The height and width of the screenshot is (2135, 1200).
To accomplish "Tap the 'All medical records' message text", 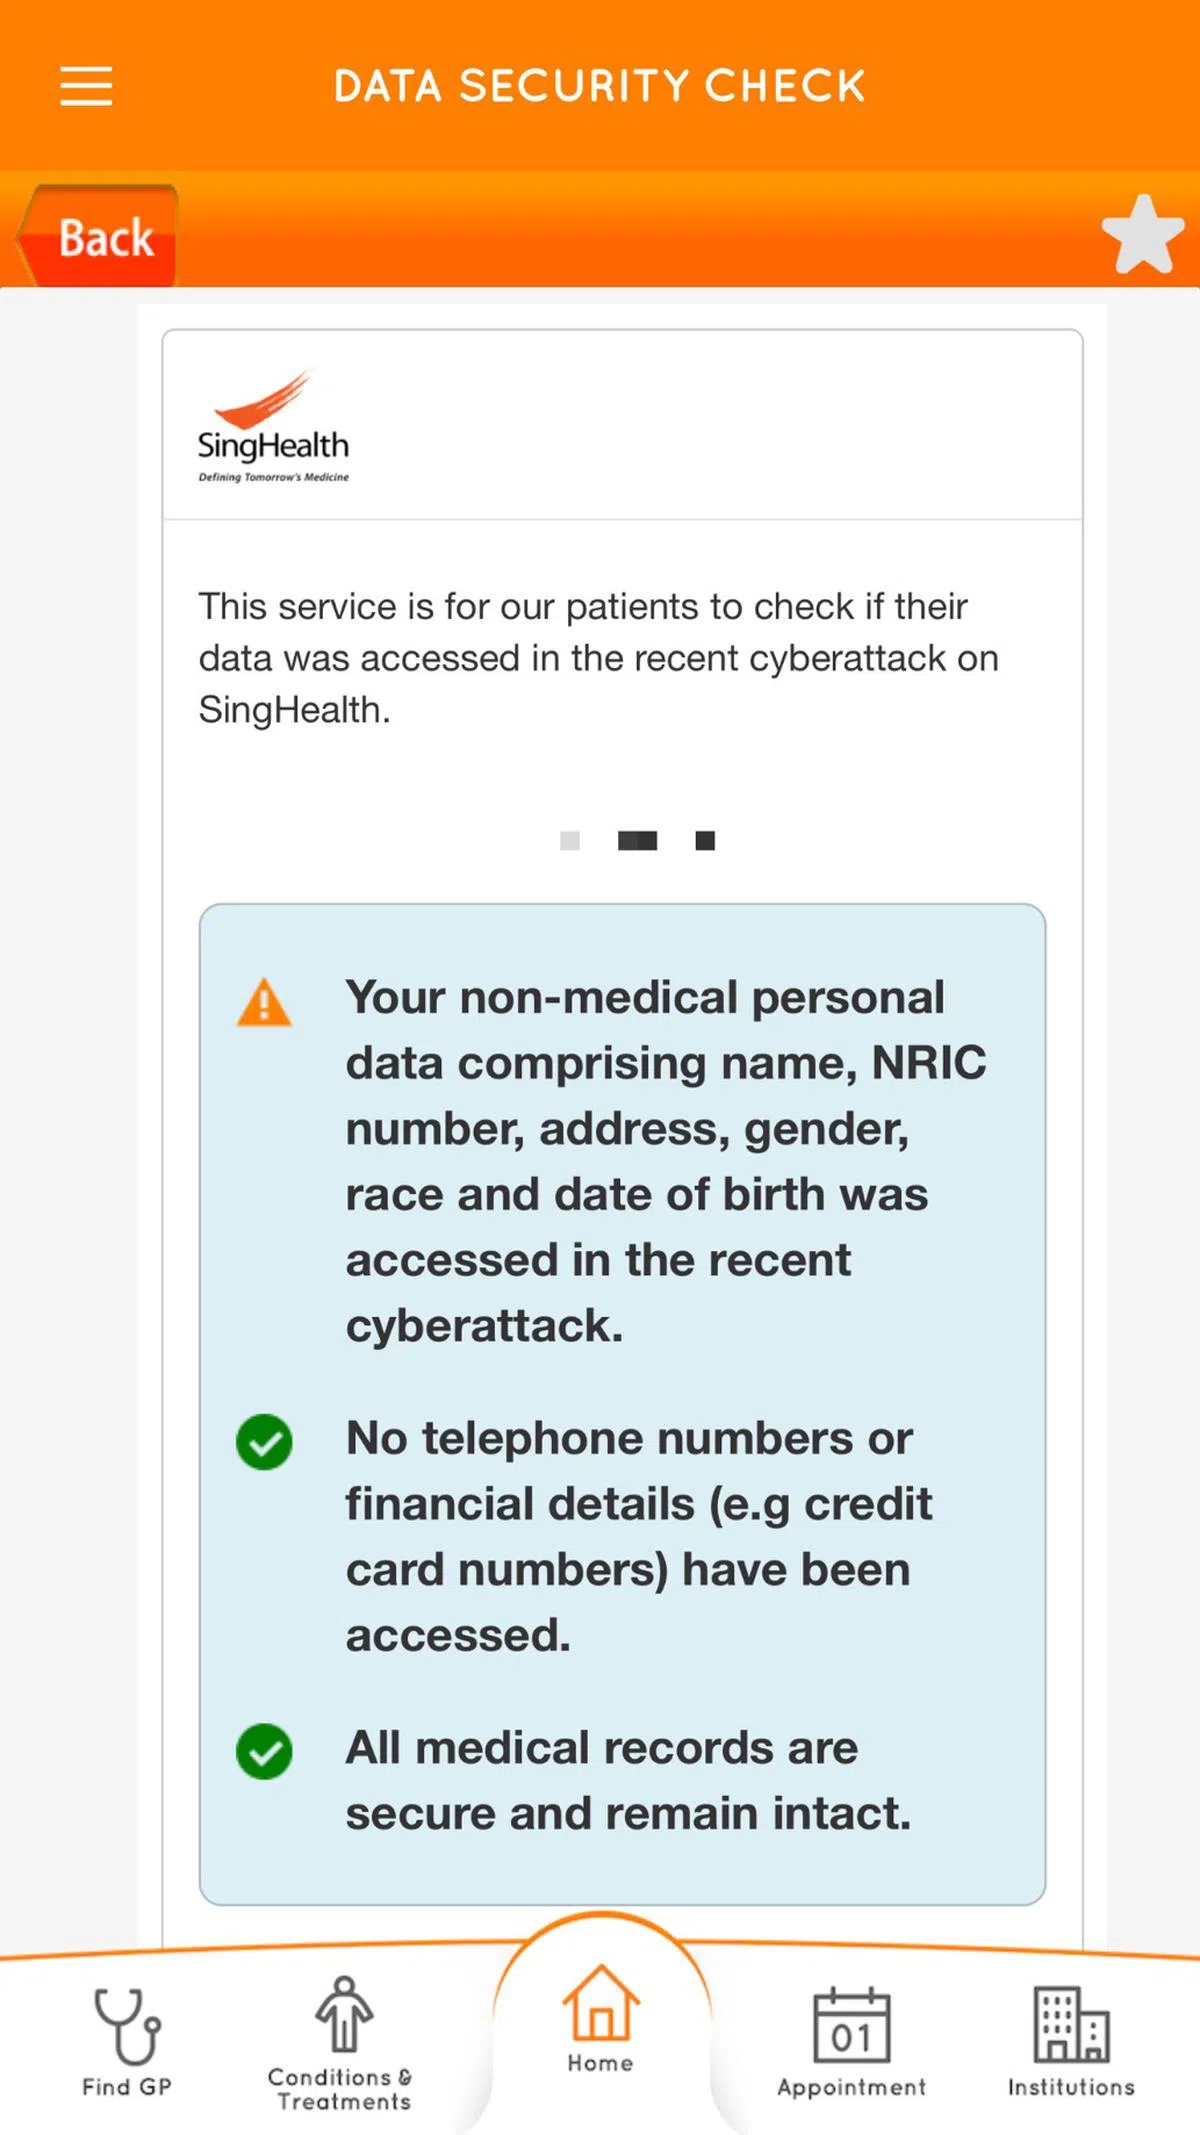I will point(626,1781).
